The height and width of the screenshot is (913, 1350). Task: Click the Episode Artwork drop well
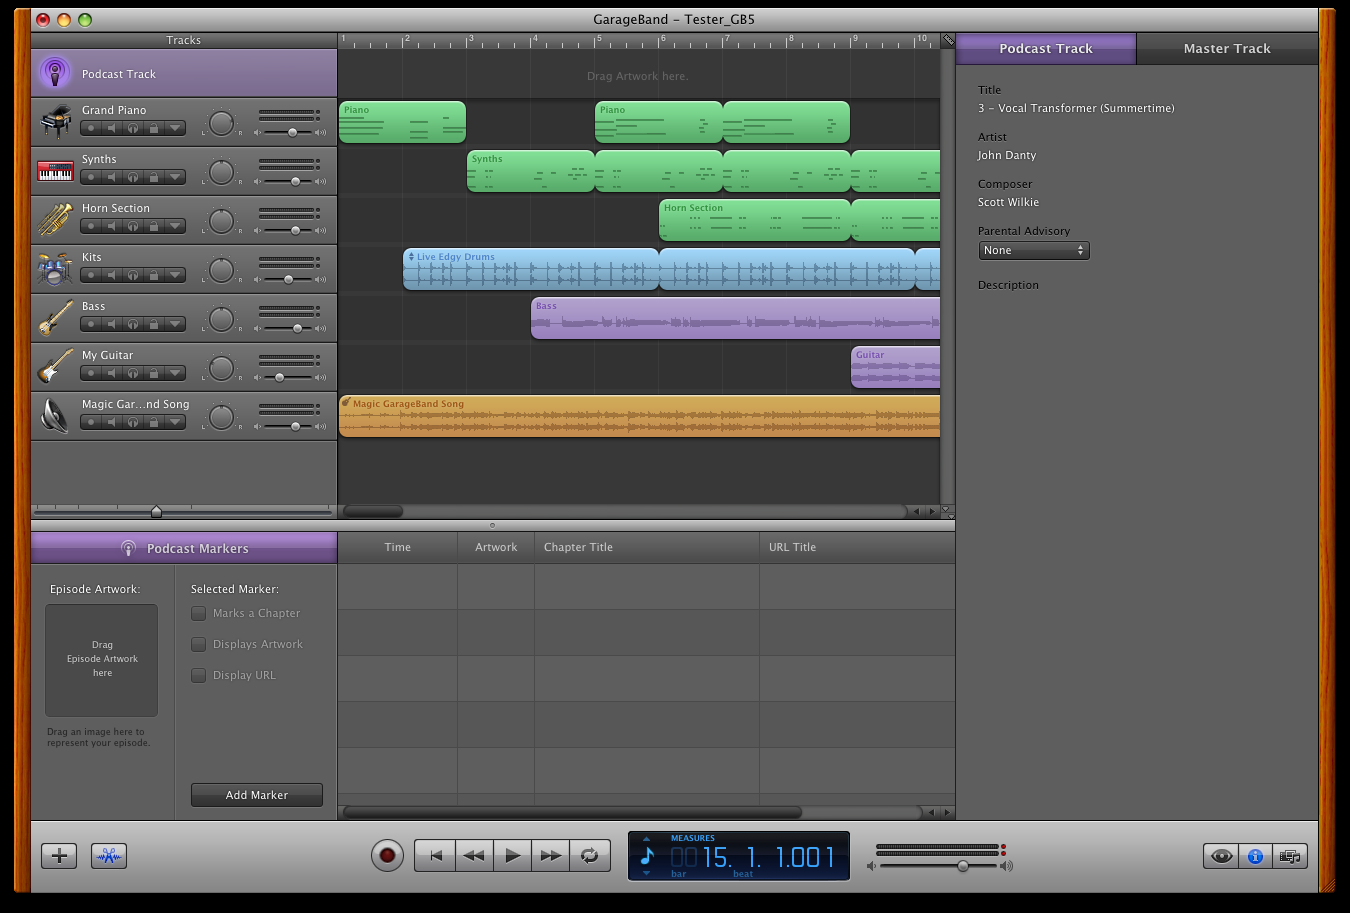[x=101, y=660]
